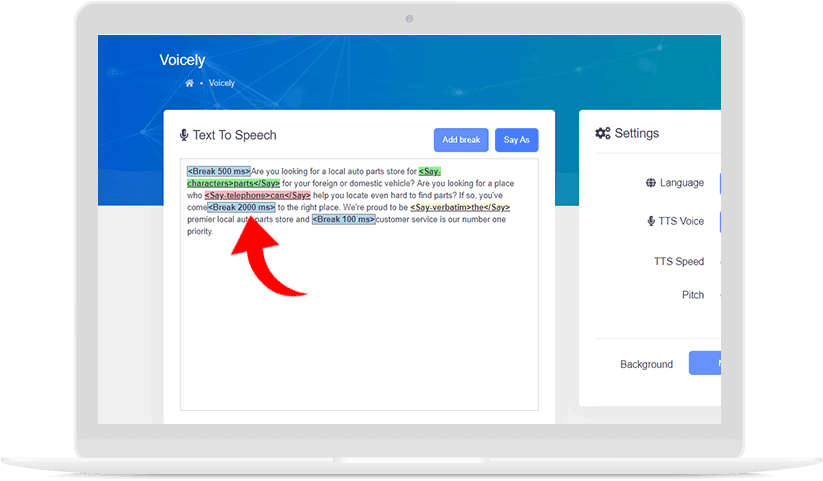Viewport: 823px width, 481px height.
Task: Click the microphone icon beside Text To Speech
Action: click(x=184, y=135)
